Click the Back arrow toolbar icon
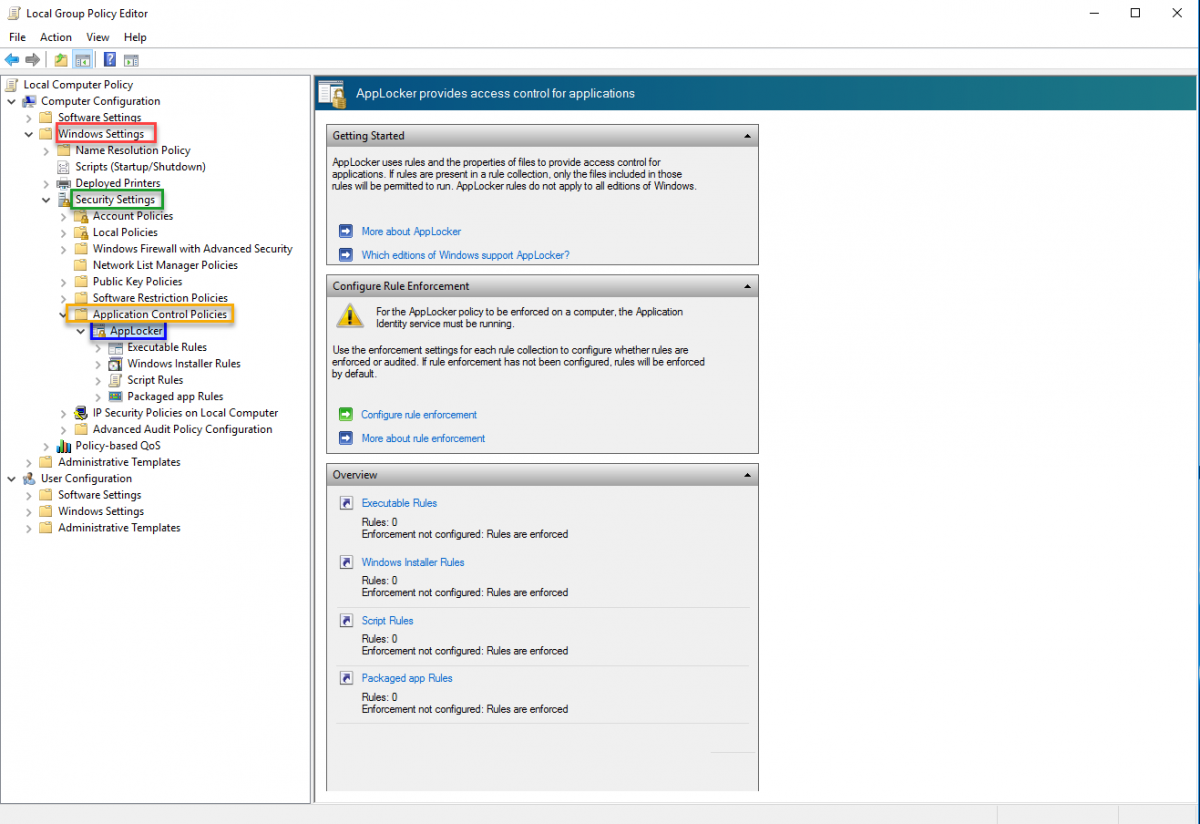This screenshot has width=1200, height=824. coord(12,60)
